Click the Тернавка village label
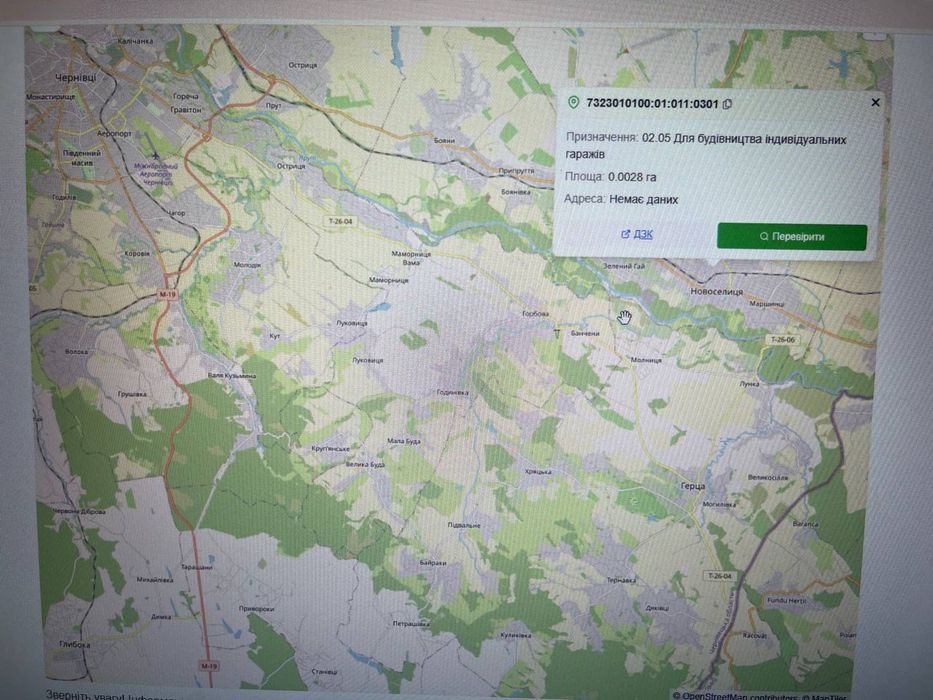 (621, 580)
